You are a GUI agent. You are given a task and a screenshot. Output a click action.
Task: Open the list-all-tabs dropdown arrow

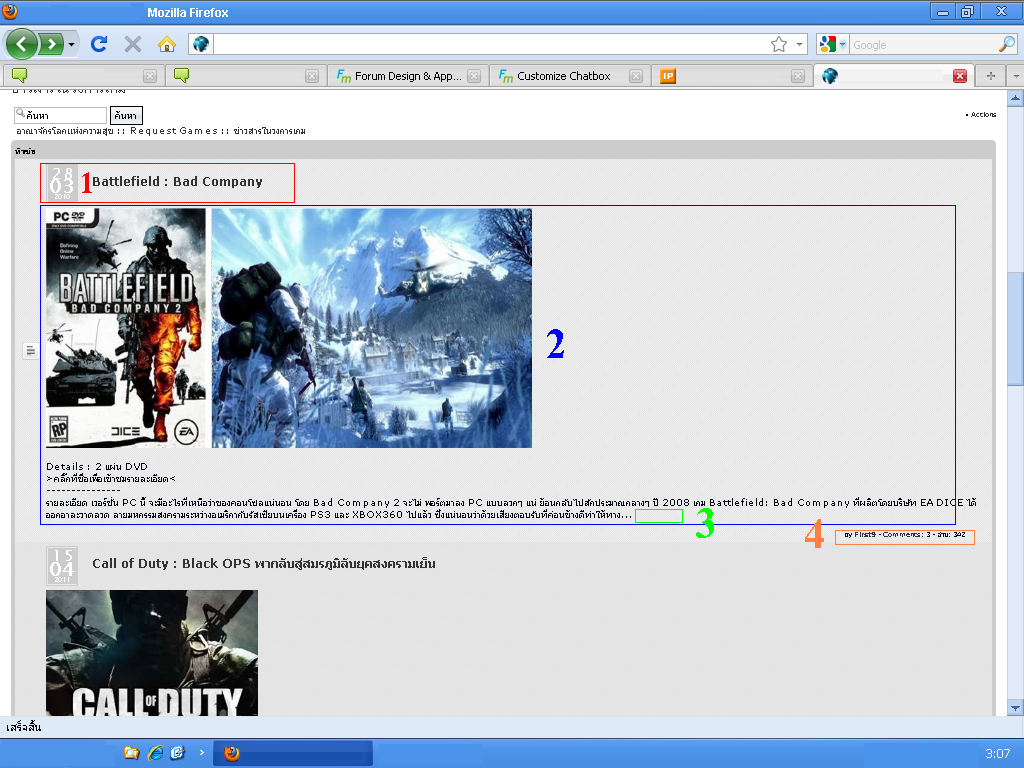(x=1016, y=76)
